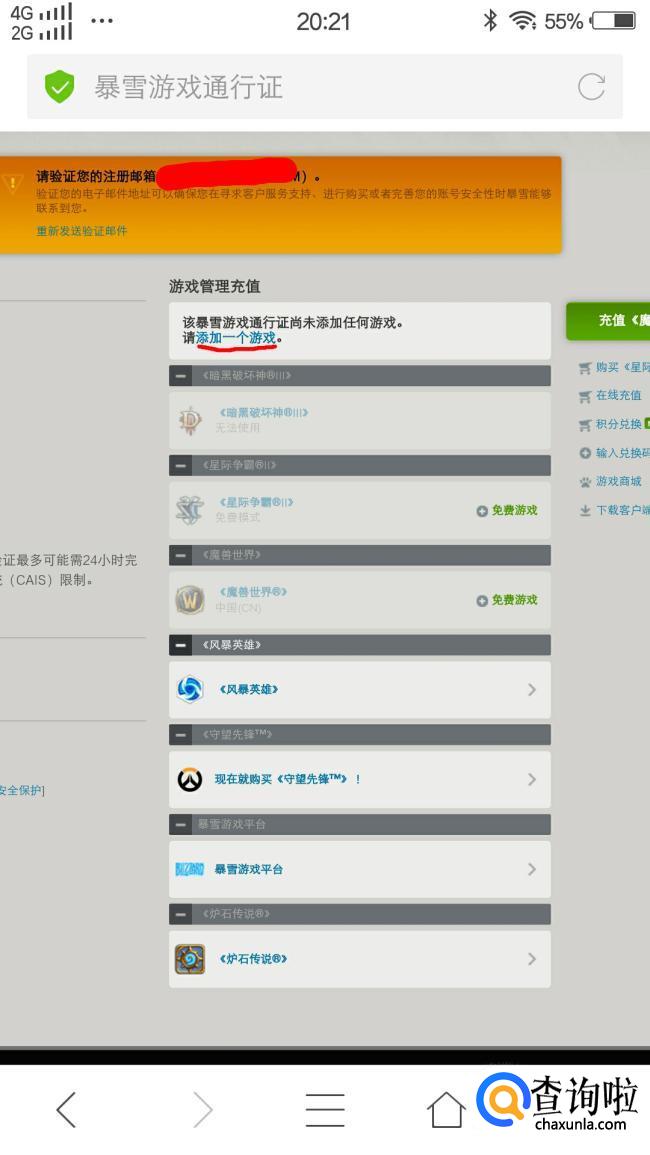Tap the plus icon beside 输入兑换码
This screenshot has height=1155, width=650.
(x=585, y=453)
